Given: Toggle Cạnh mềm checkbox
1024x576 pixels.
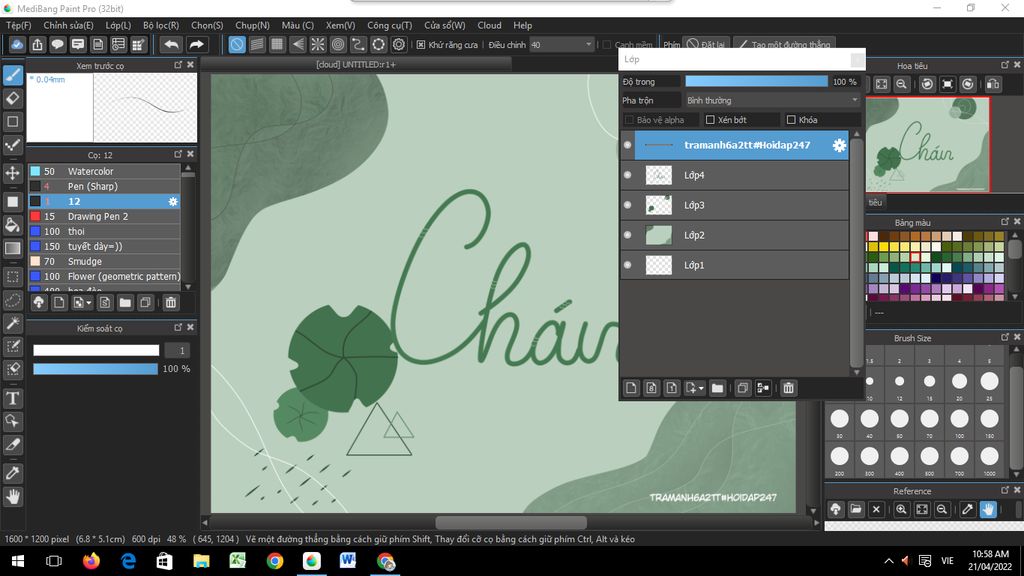Looking at the screenshot, I should [607, 44].
